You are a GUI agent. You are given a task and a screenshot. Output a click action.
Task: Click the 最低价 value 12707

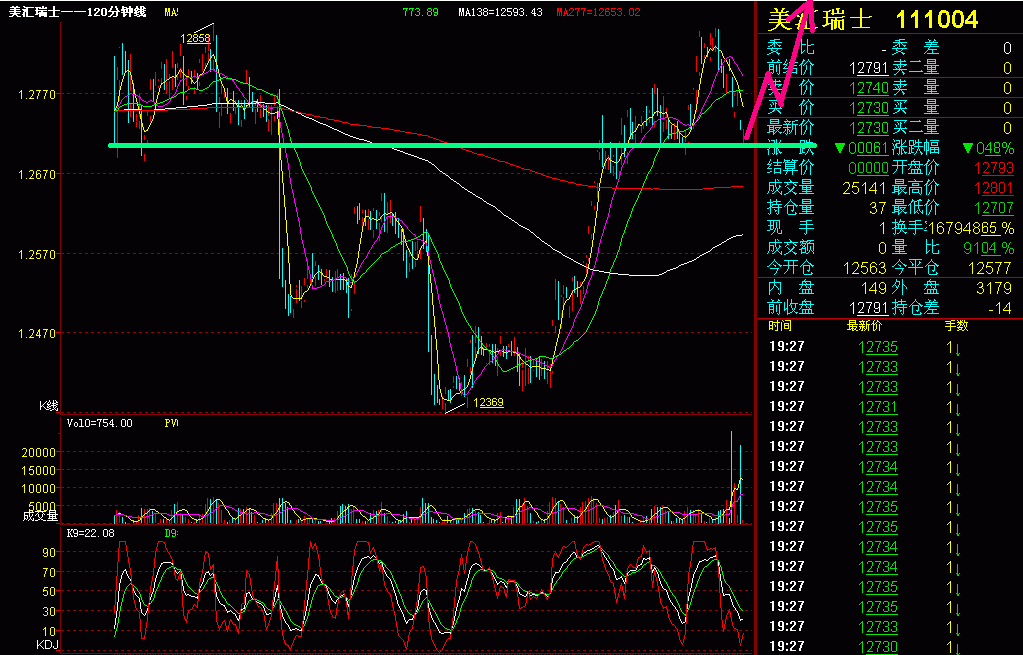(994, 208)
